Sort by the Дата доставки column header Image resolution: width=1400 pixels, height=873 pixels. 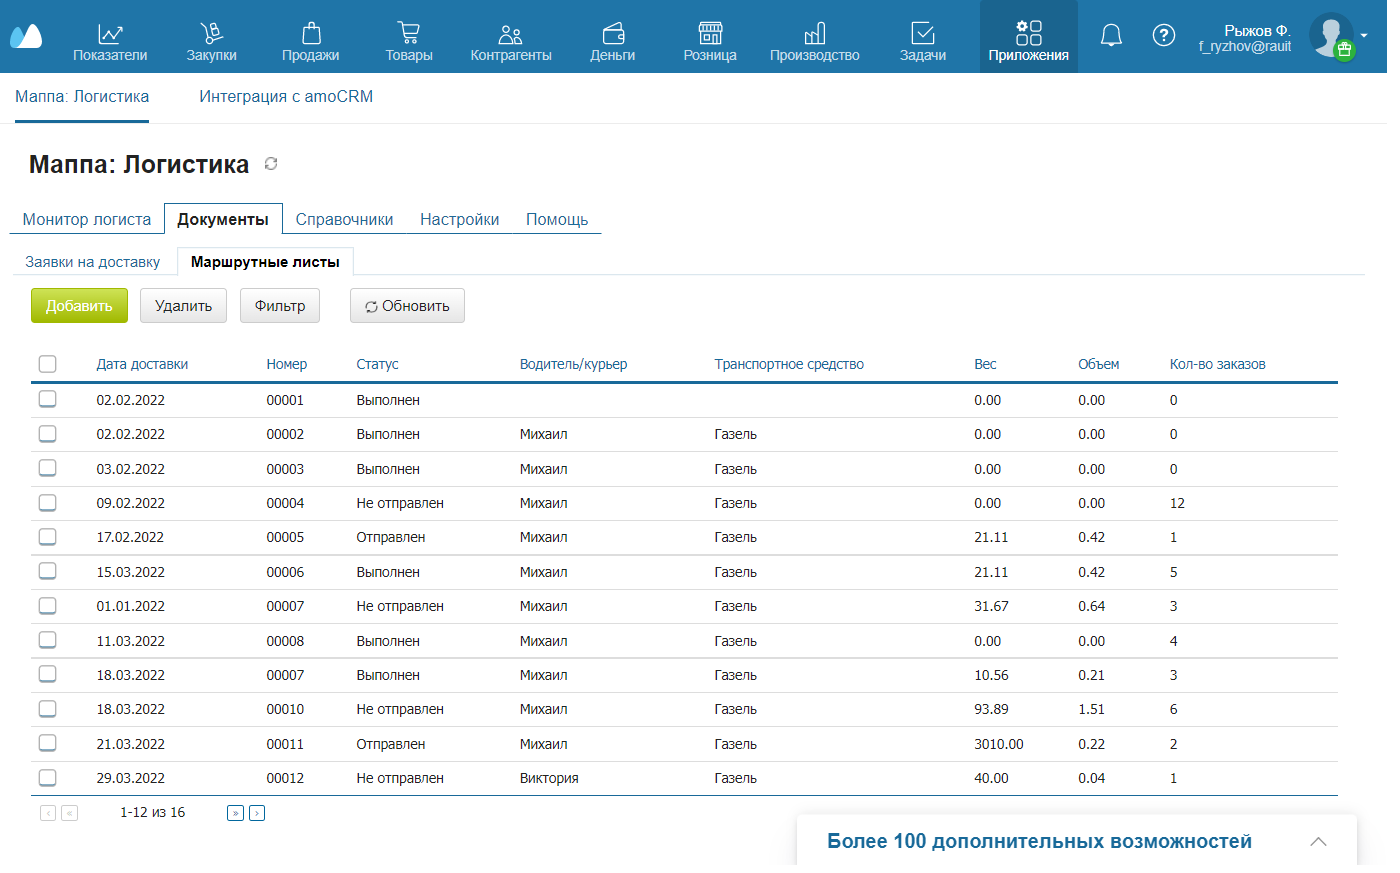click(142, 364)
